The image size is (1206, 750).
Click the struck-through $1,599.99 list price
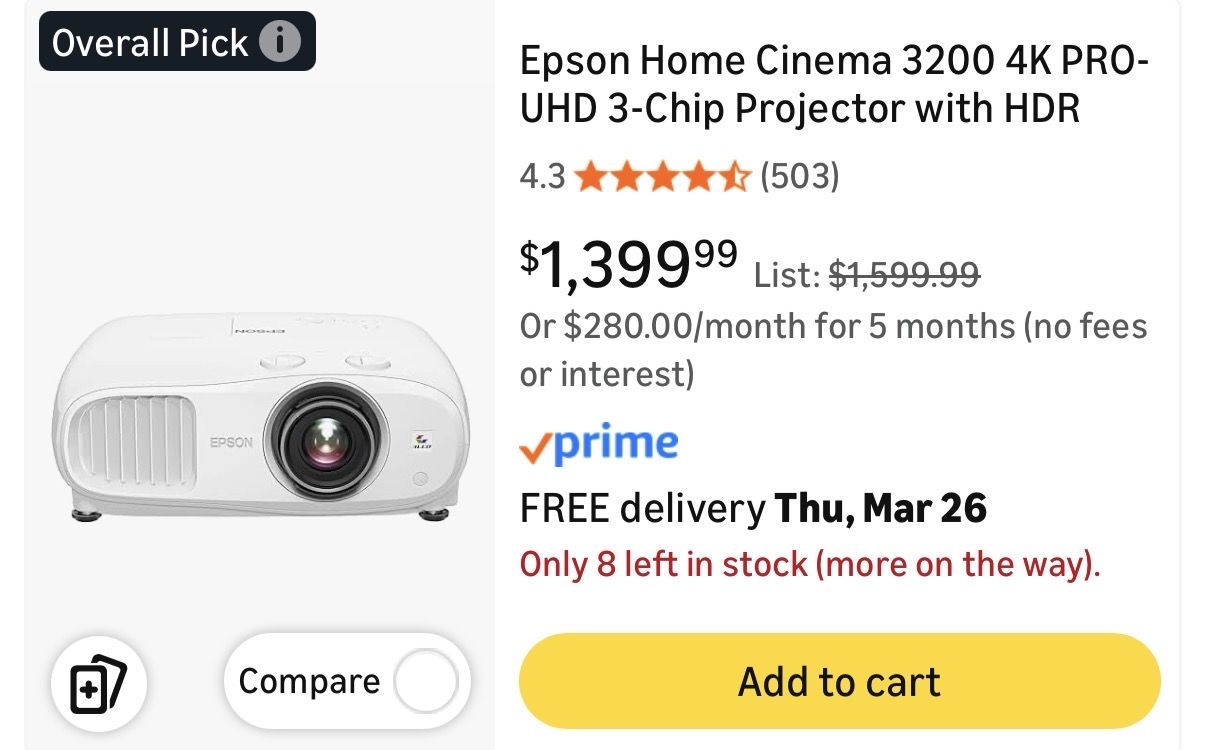pos(904,274)
